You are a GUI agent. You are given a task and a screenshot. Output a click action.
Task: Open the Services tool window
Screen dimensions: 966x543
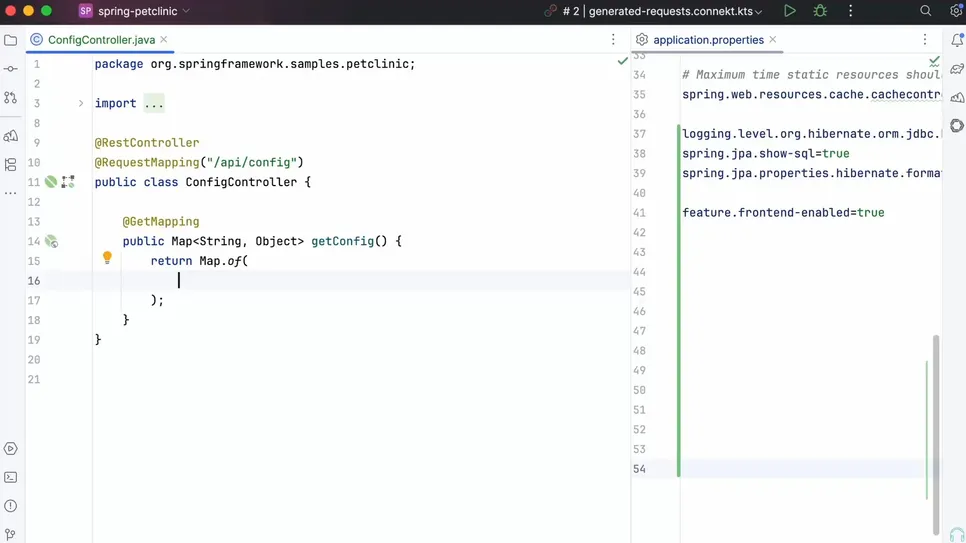click(11, 449)
